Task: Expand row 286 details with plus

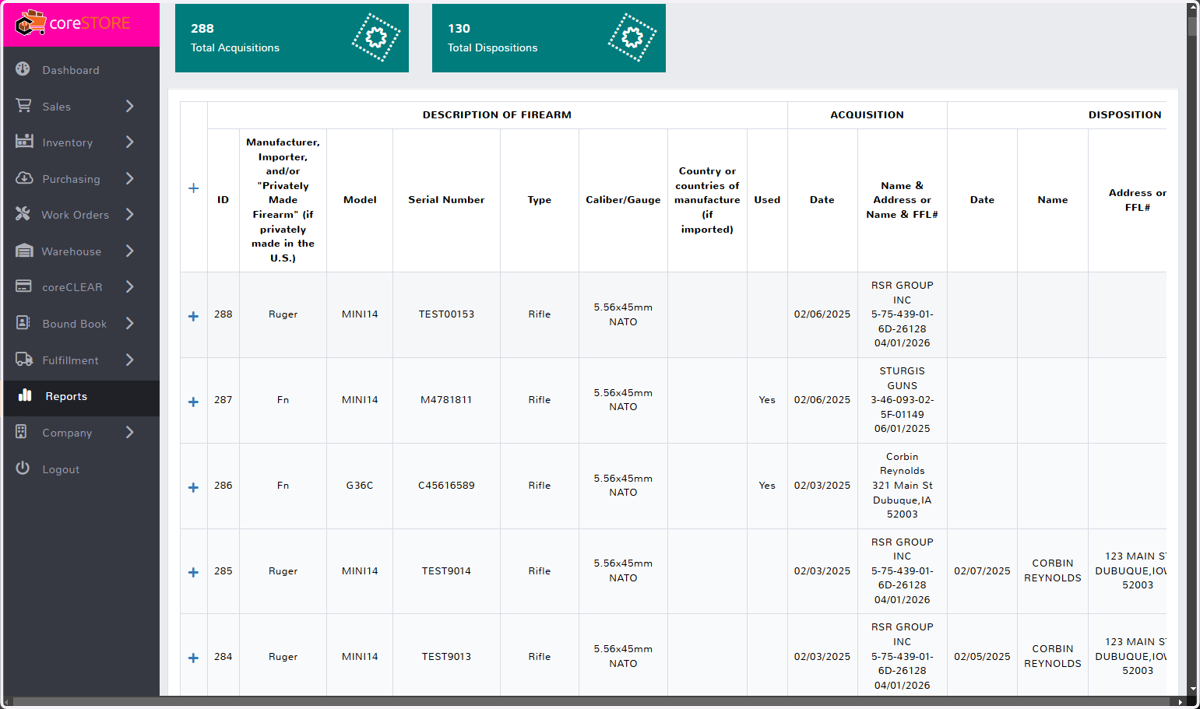Action: [x=194, y=487]
